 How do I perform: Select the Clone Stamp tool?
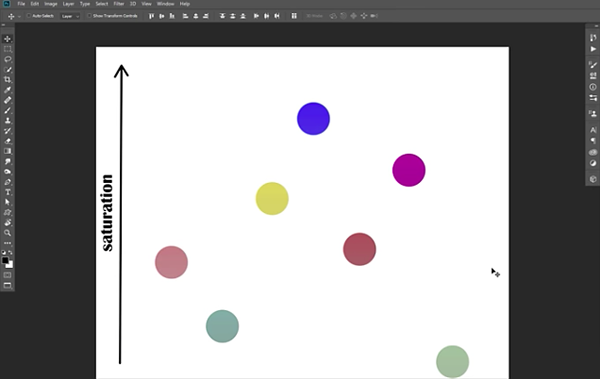pos(7,121)
